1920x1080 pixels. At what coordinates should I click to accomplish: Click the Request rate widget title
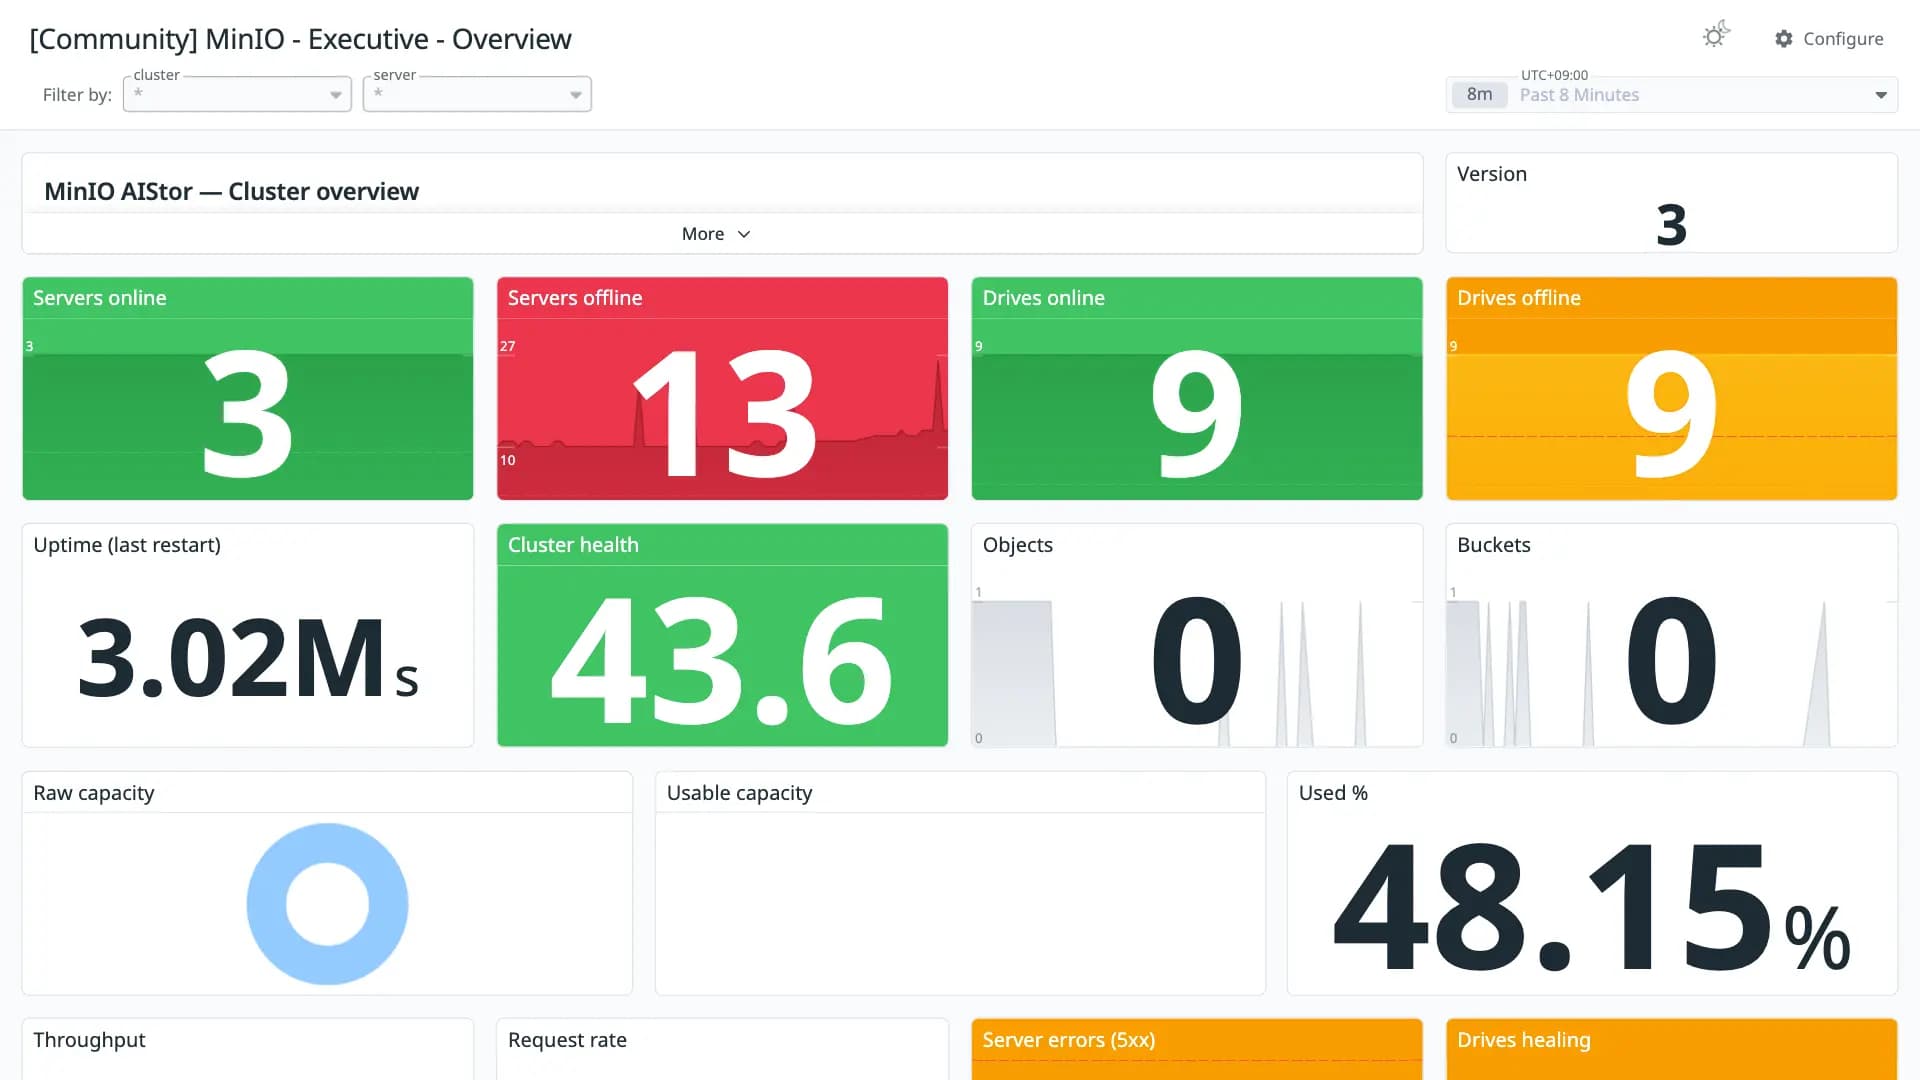567,1040
